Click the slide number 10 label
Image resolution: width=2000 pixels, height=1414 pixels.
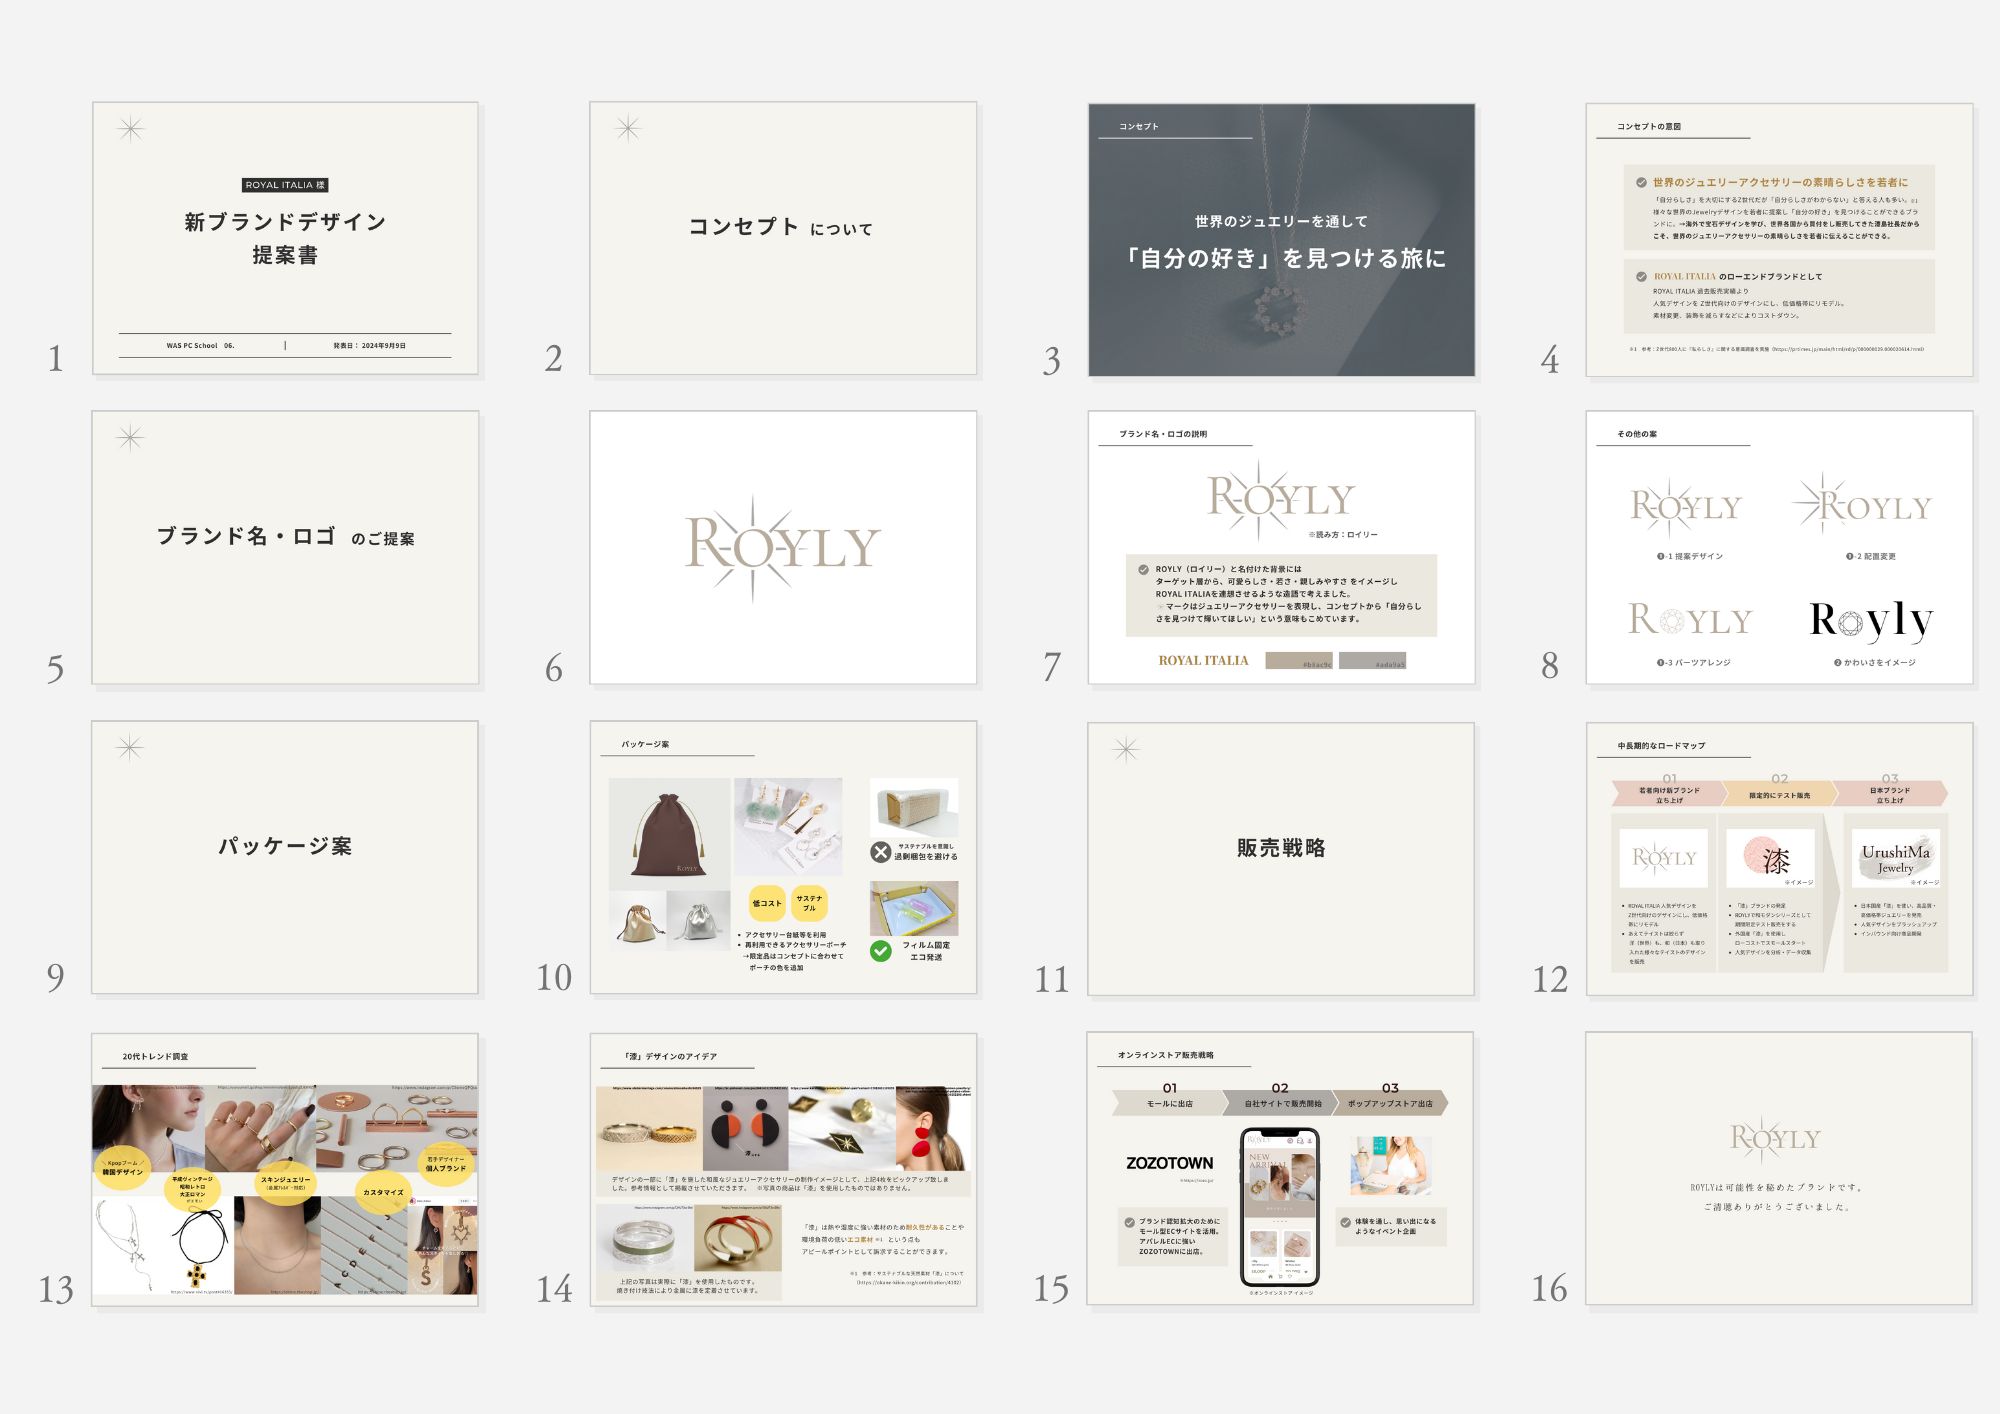click(x=554, y=977)
